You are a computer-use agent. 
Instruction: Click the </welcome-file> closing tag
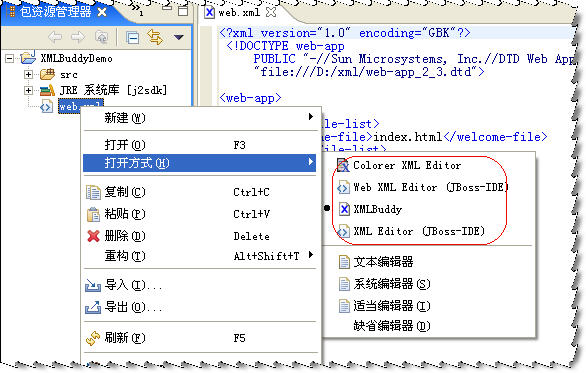[x=496, y=137]
